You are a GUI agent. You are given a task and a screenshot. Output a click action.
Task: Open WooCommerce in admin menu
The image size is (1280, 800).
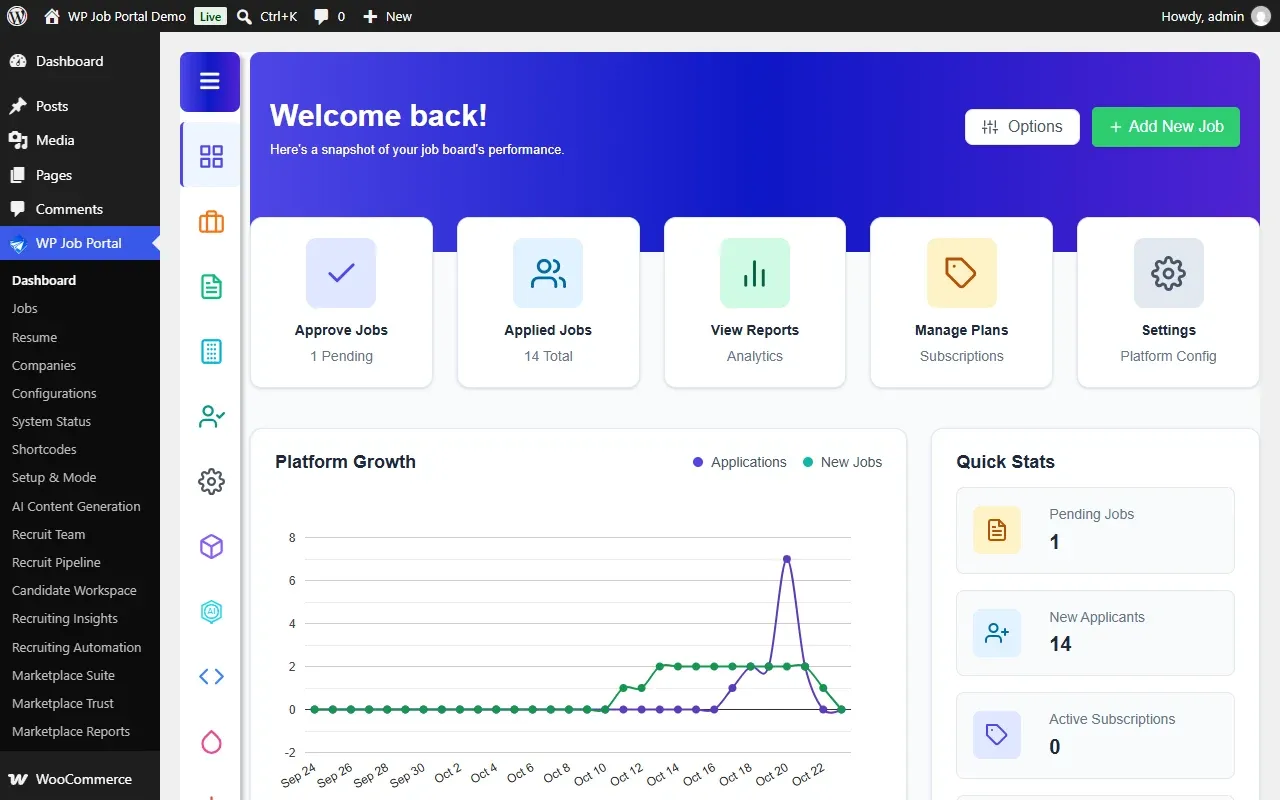[x=80, y=779]
